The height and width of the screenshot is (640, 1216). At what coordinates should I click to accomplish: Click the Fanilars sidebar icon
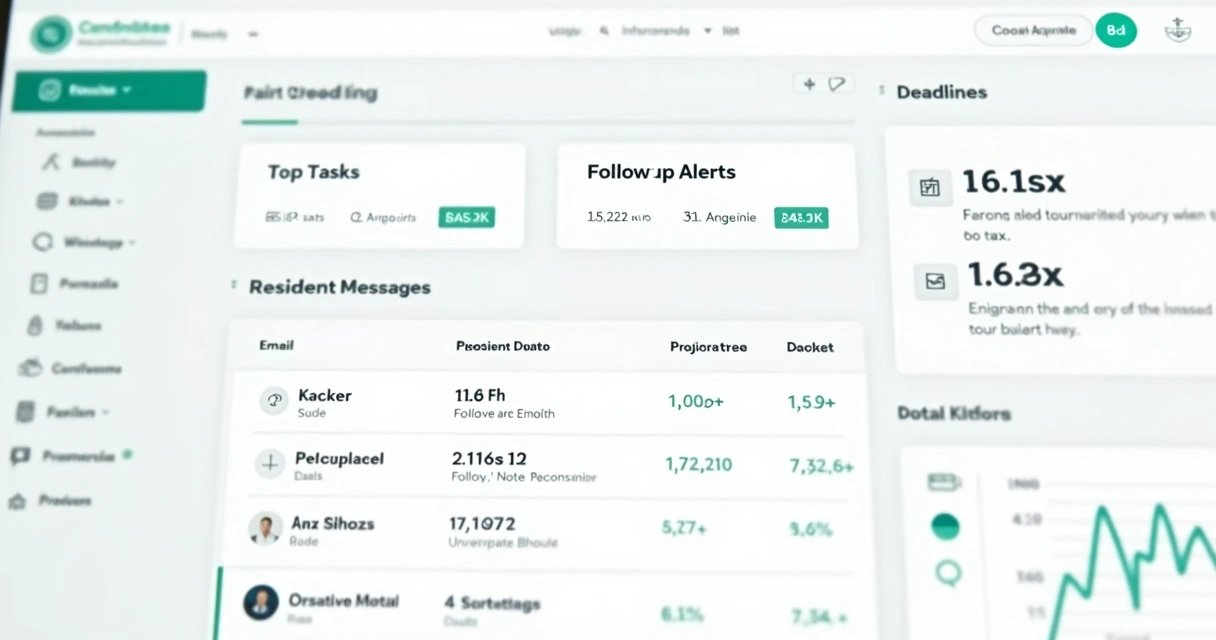(x=27, y=411)
